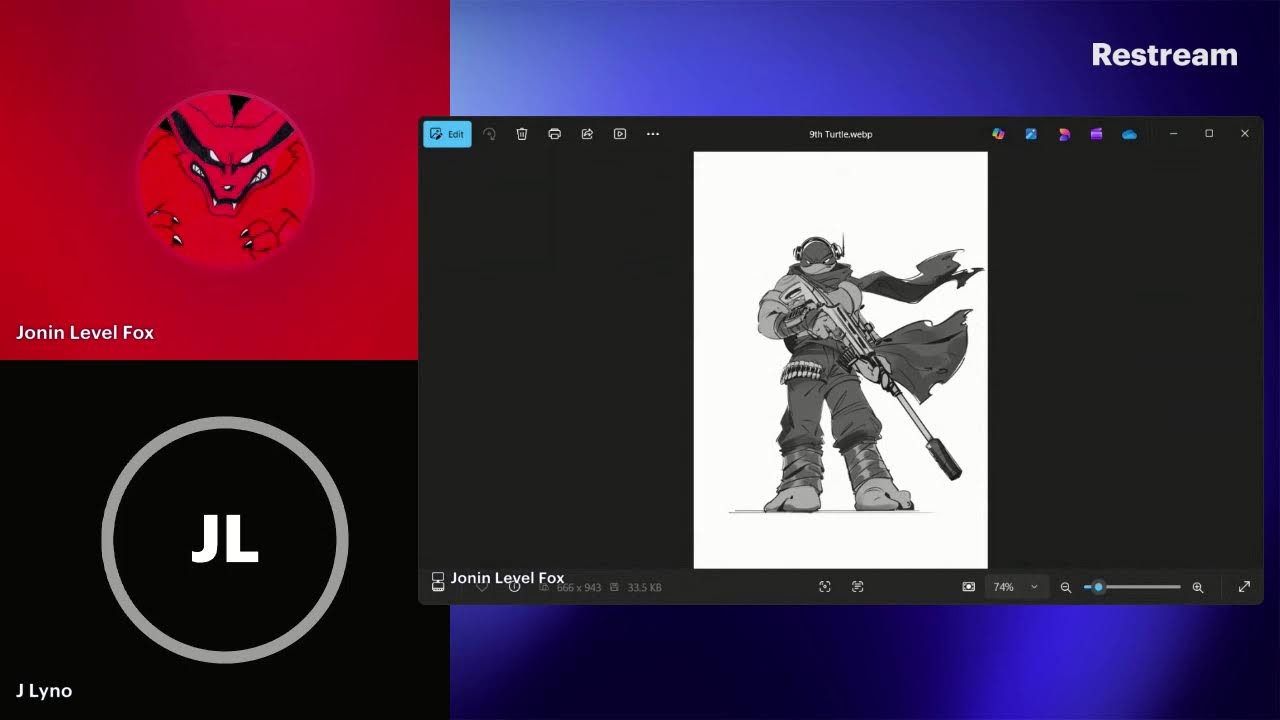Click the scan text icon

(858, 587)
